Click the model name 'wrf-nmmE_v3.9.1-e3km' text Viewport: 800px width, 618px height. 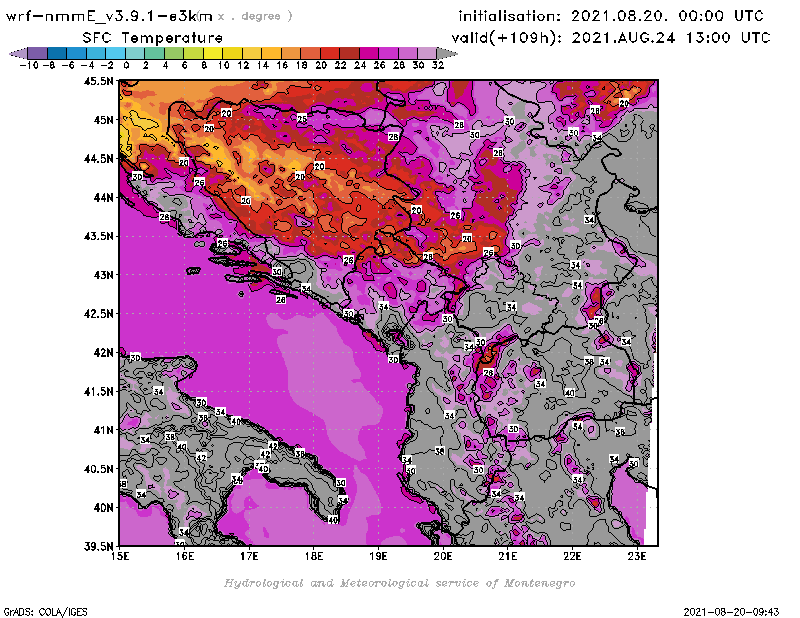click(109, 16)
